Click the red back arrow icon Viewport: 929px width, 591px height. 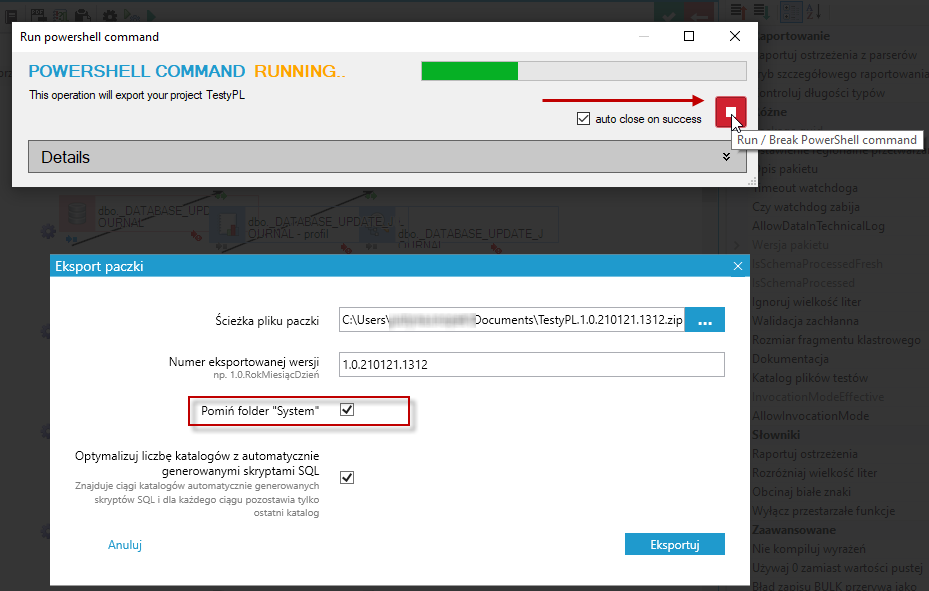pos(699,14)
